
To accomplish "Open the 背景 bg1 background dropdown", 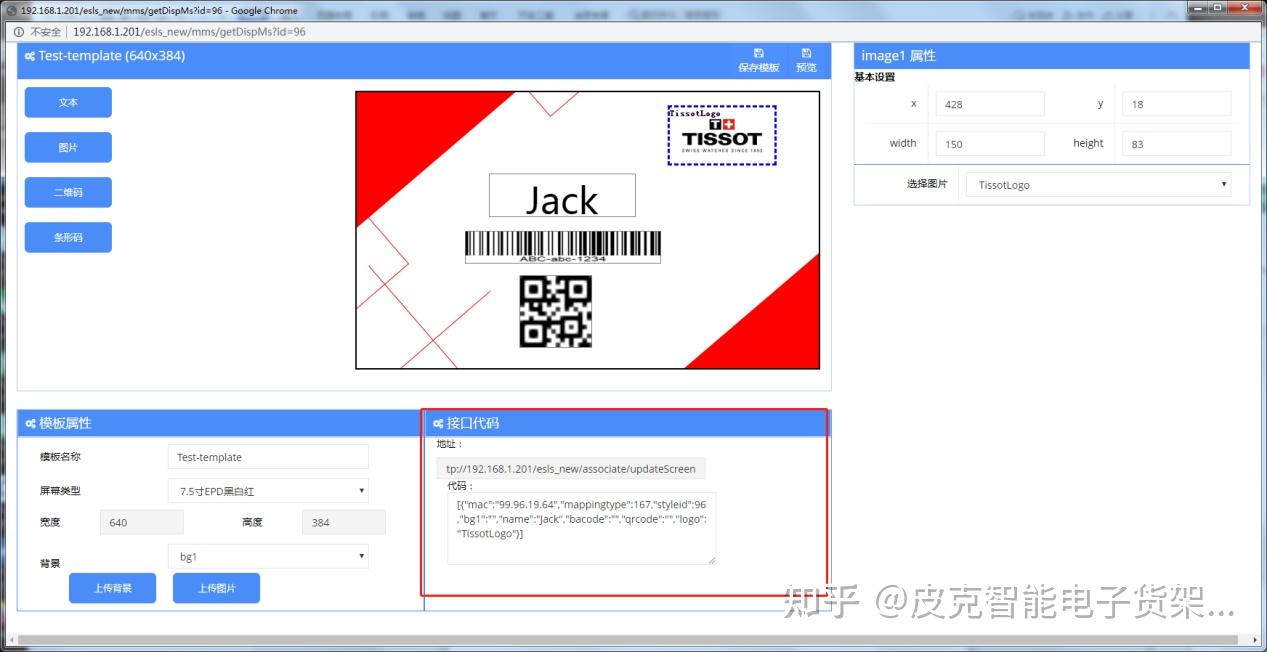I will click(x=268, y=556).
